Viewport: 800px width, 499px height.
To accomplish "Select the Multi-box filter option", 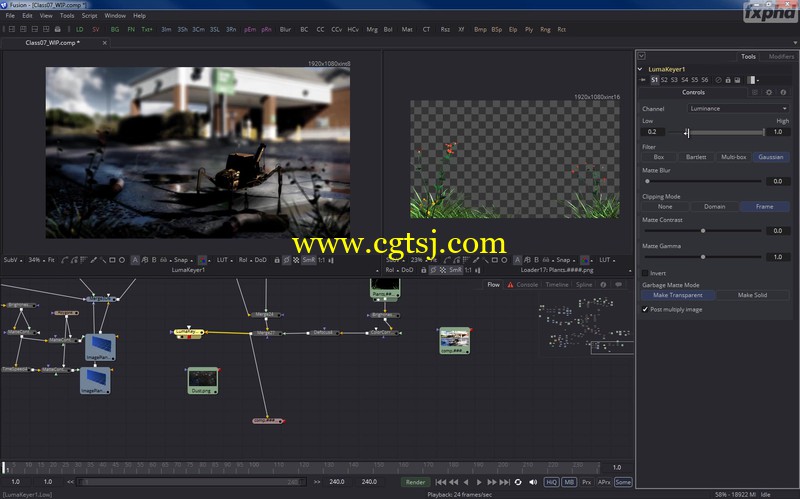I will (x=734, y=157).
